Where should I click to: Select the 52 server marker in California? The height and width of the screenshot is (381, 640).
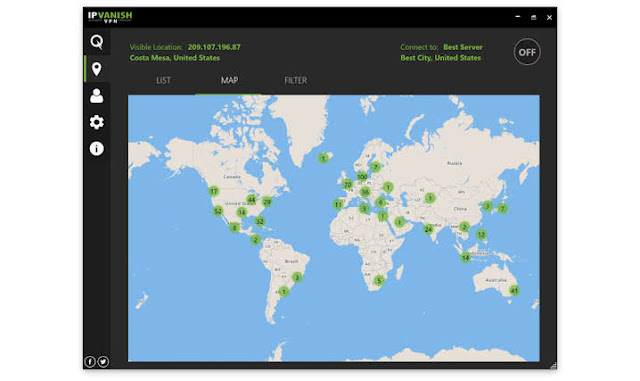218,211
